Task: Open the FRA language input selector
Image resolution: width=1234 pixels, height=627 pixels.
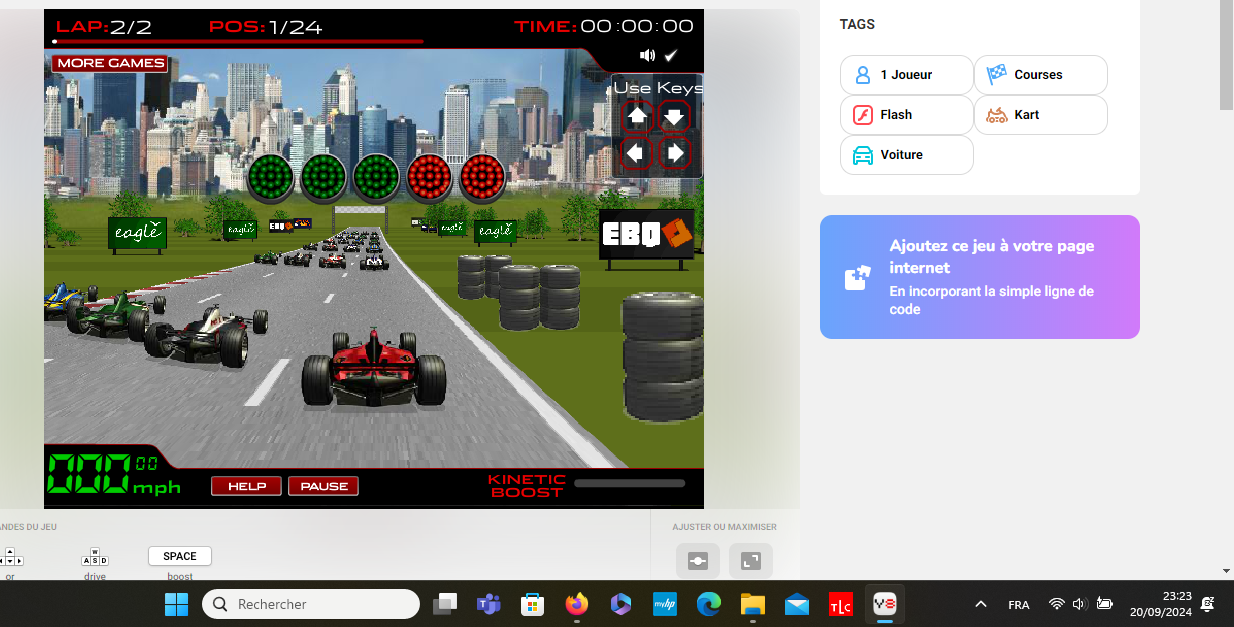Action: point(1018,604)
